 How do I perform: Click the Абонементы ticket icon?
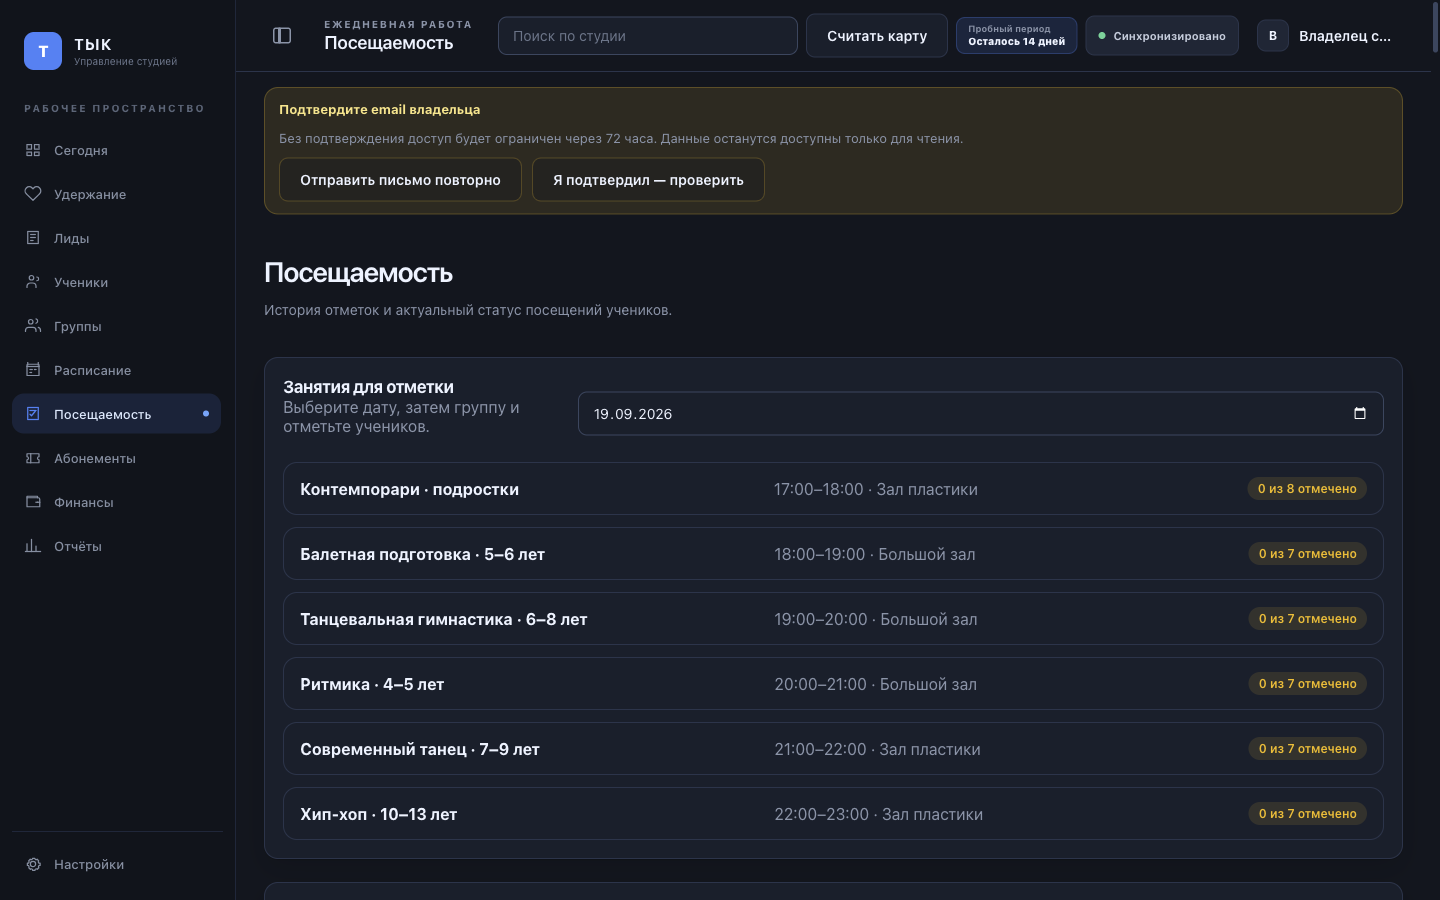33,458
